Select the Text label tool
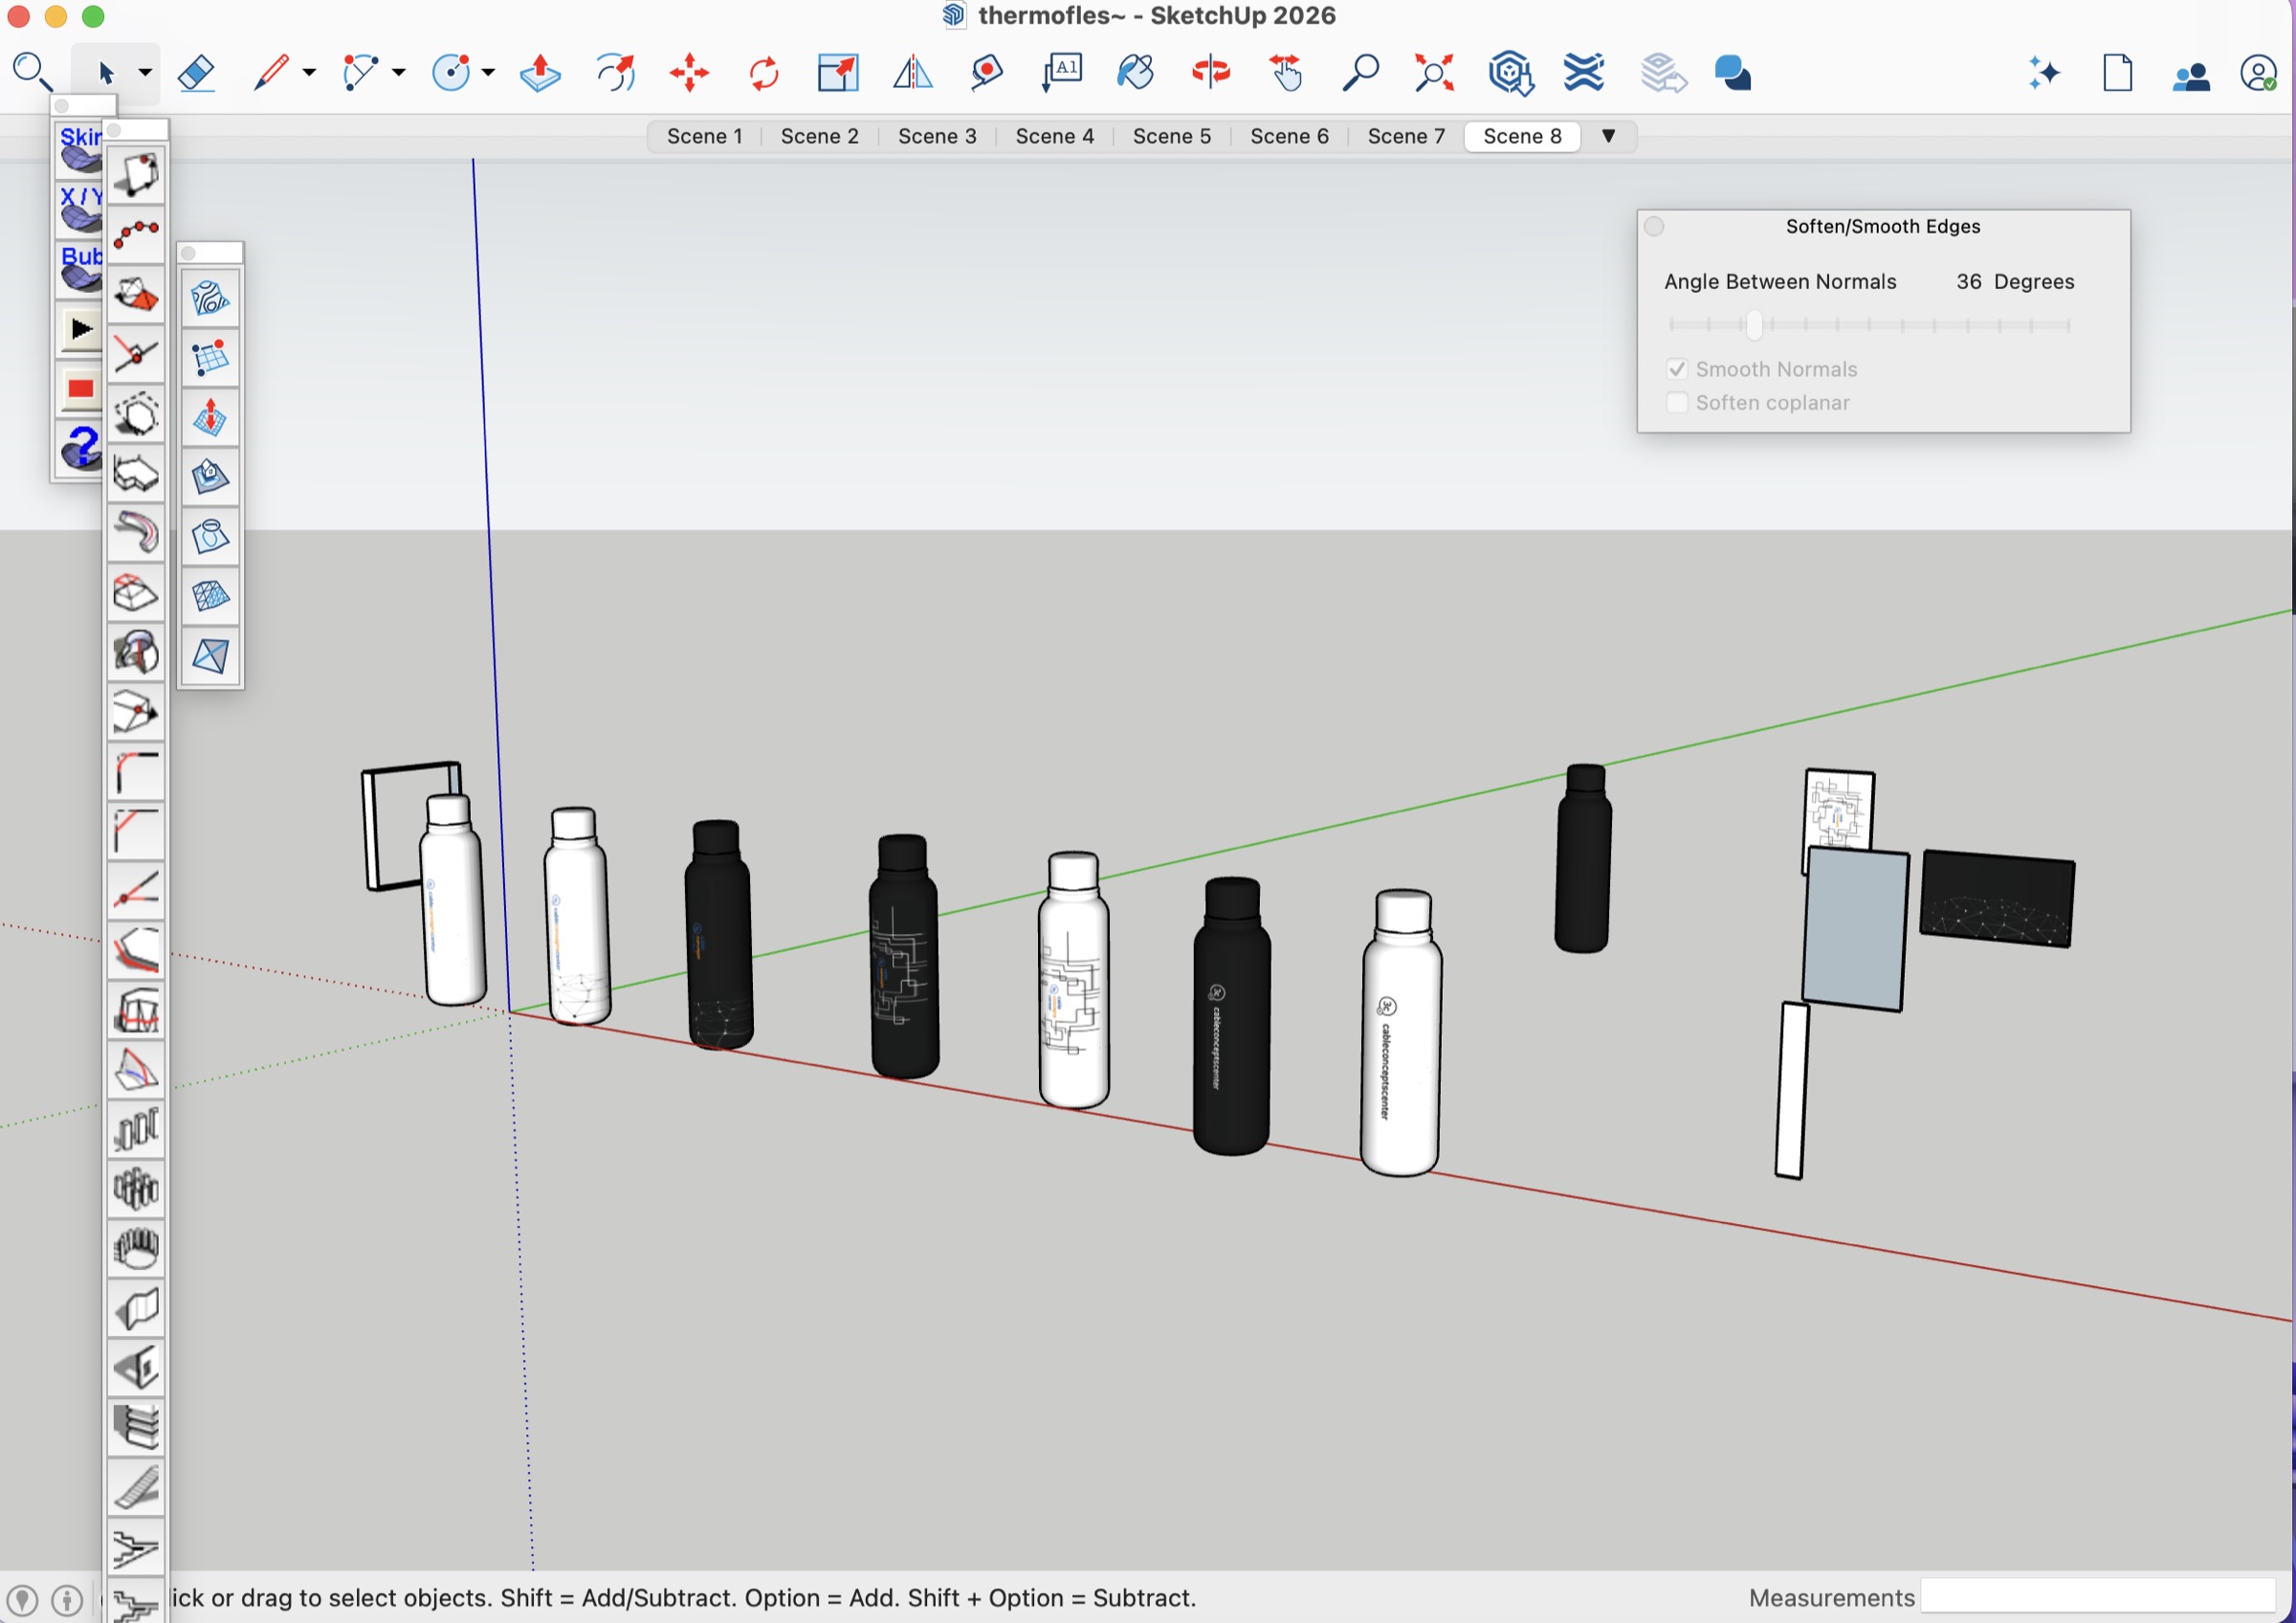2296x1623 pixels. coord(1062,73)
